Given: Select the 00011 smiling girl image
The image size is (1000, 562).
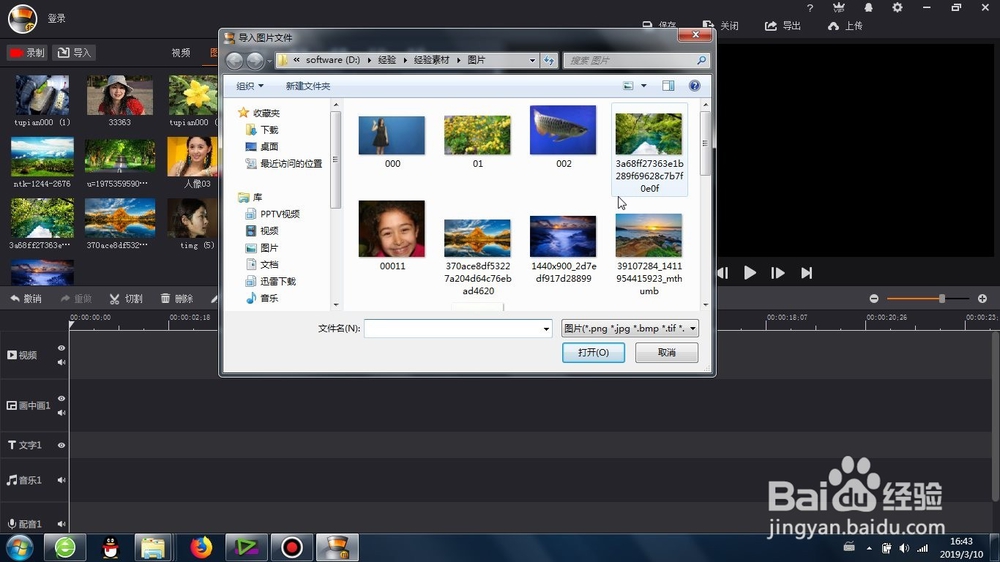Looking at the screenshot, I should click(x=392, y=236).
